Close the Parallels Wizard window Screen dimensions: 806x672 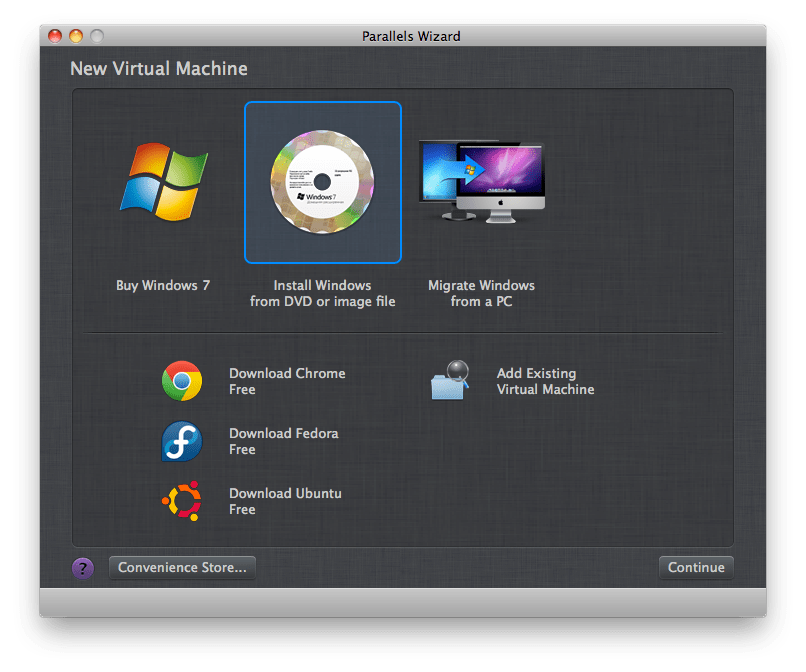[57, 37]
